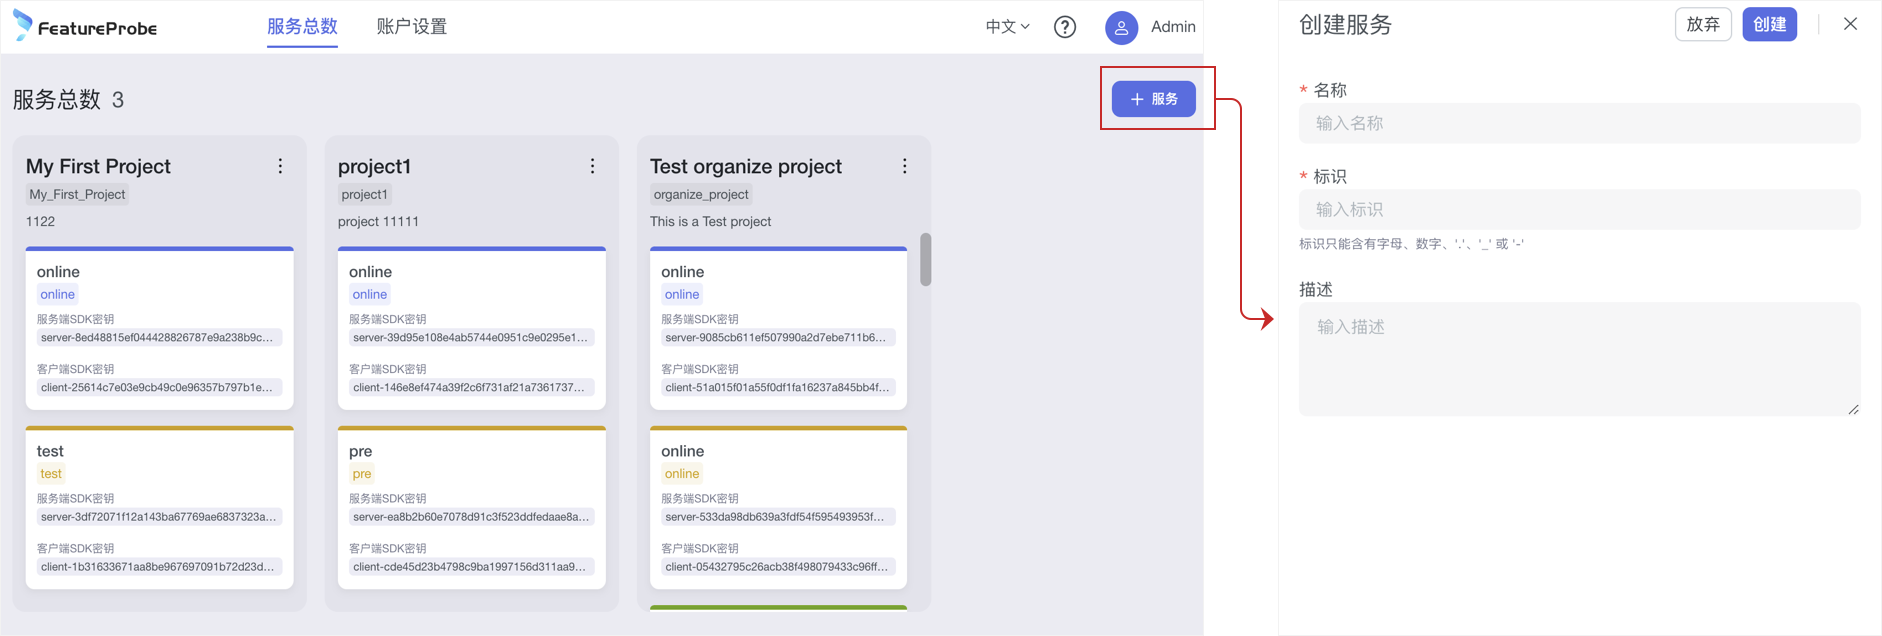Click the Admin user avatar icon
1882x636 pixels.
(1121, 28)
